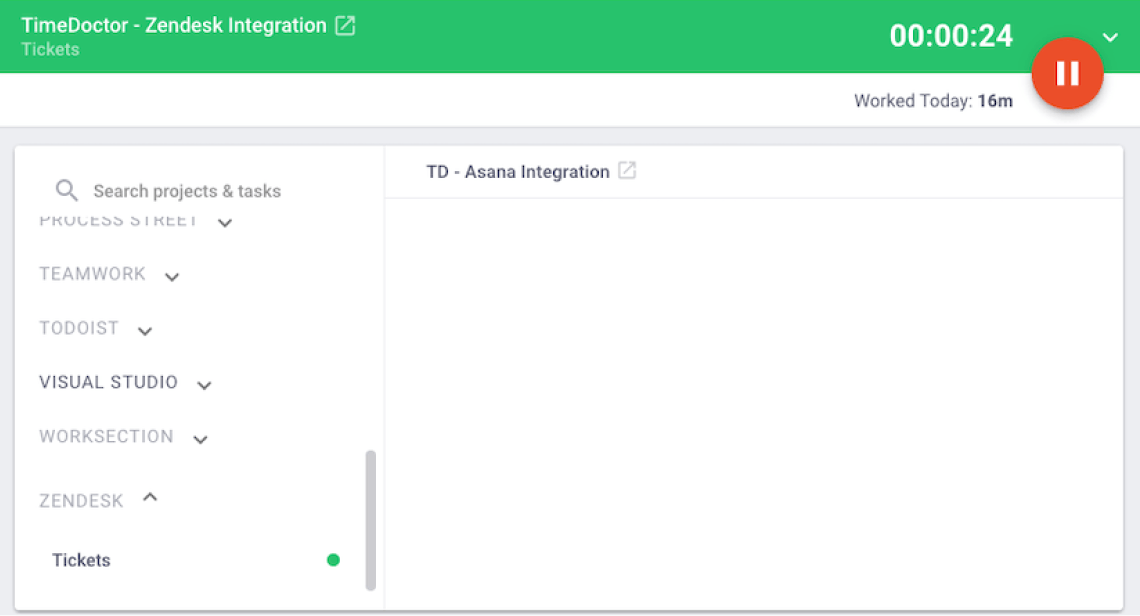Expand the header dropdown chevron by the timer
This screenshot has height=616, width=1140.
pyautogui.click(x=1110, y=38)
